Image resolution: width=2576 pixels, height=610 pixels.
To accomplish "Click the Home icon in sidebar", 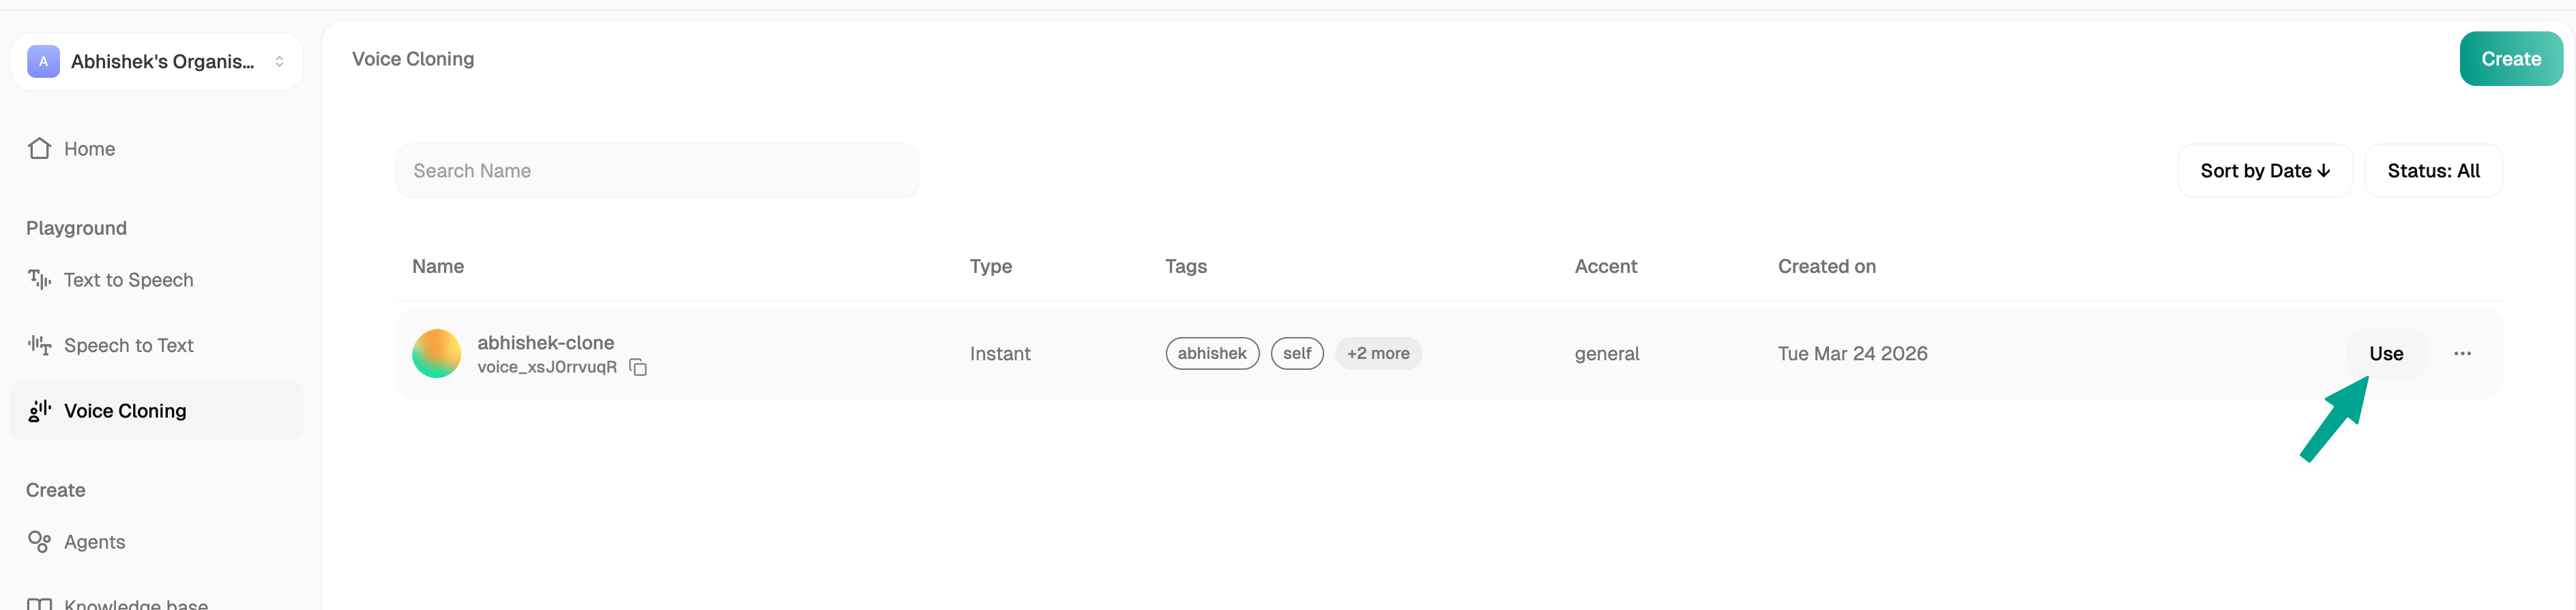I will pos(39,148).
